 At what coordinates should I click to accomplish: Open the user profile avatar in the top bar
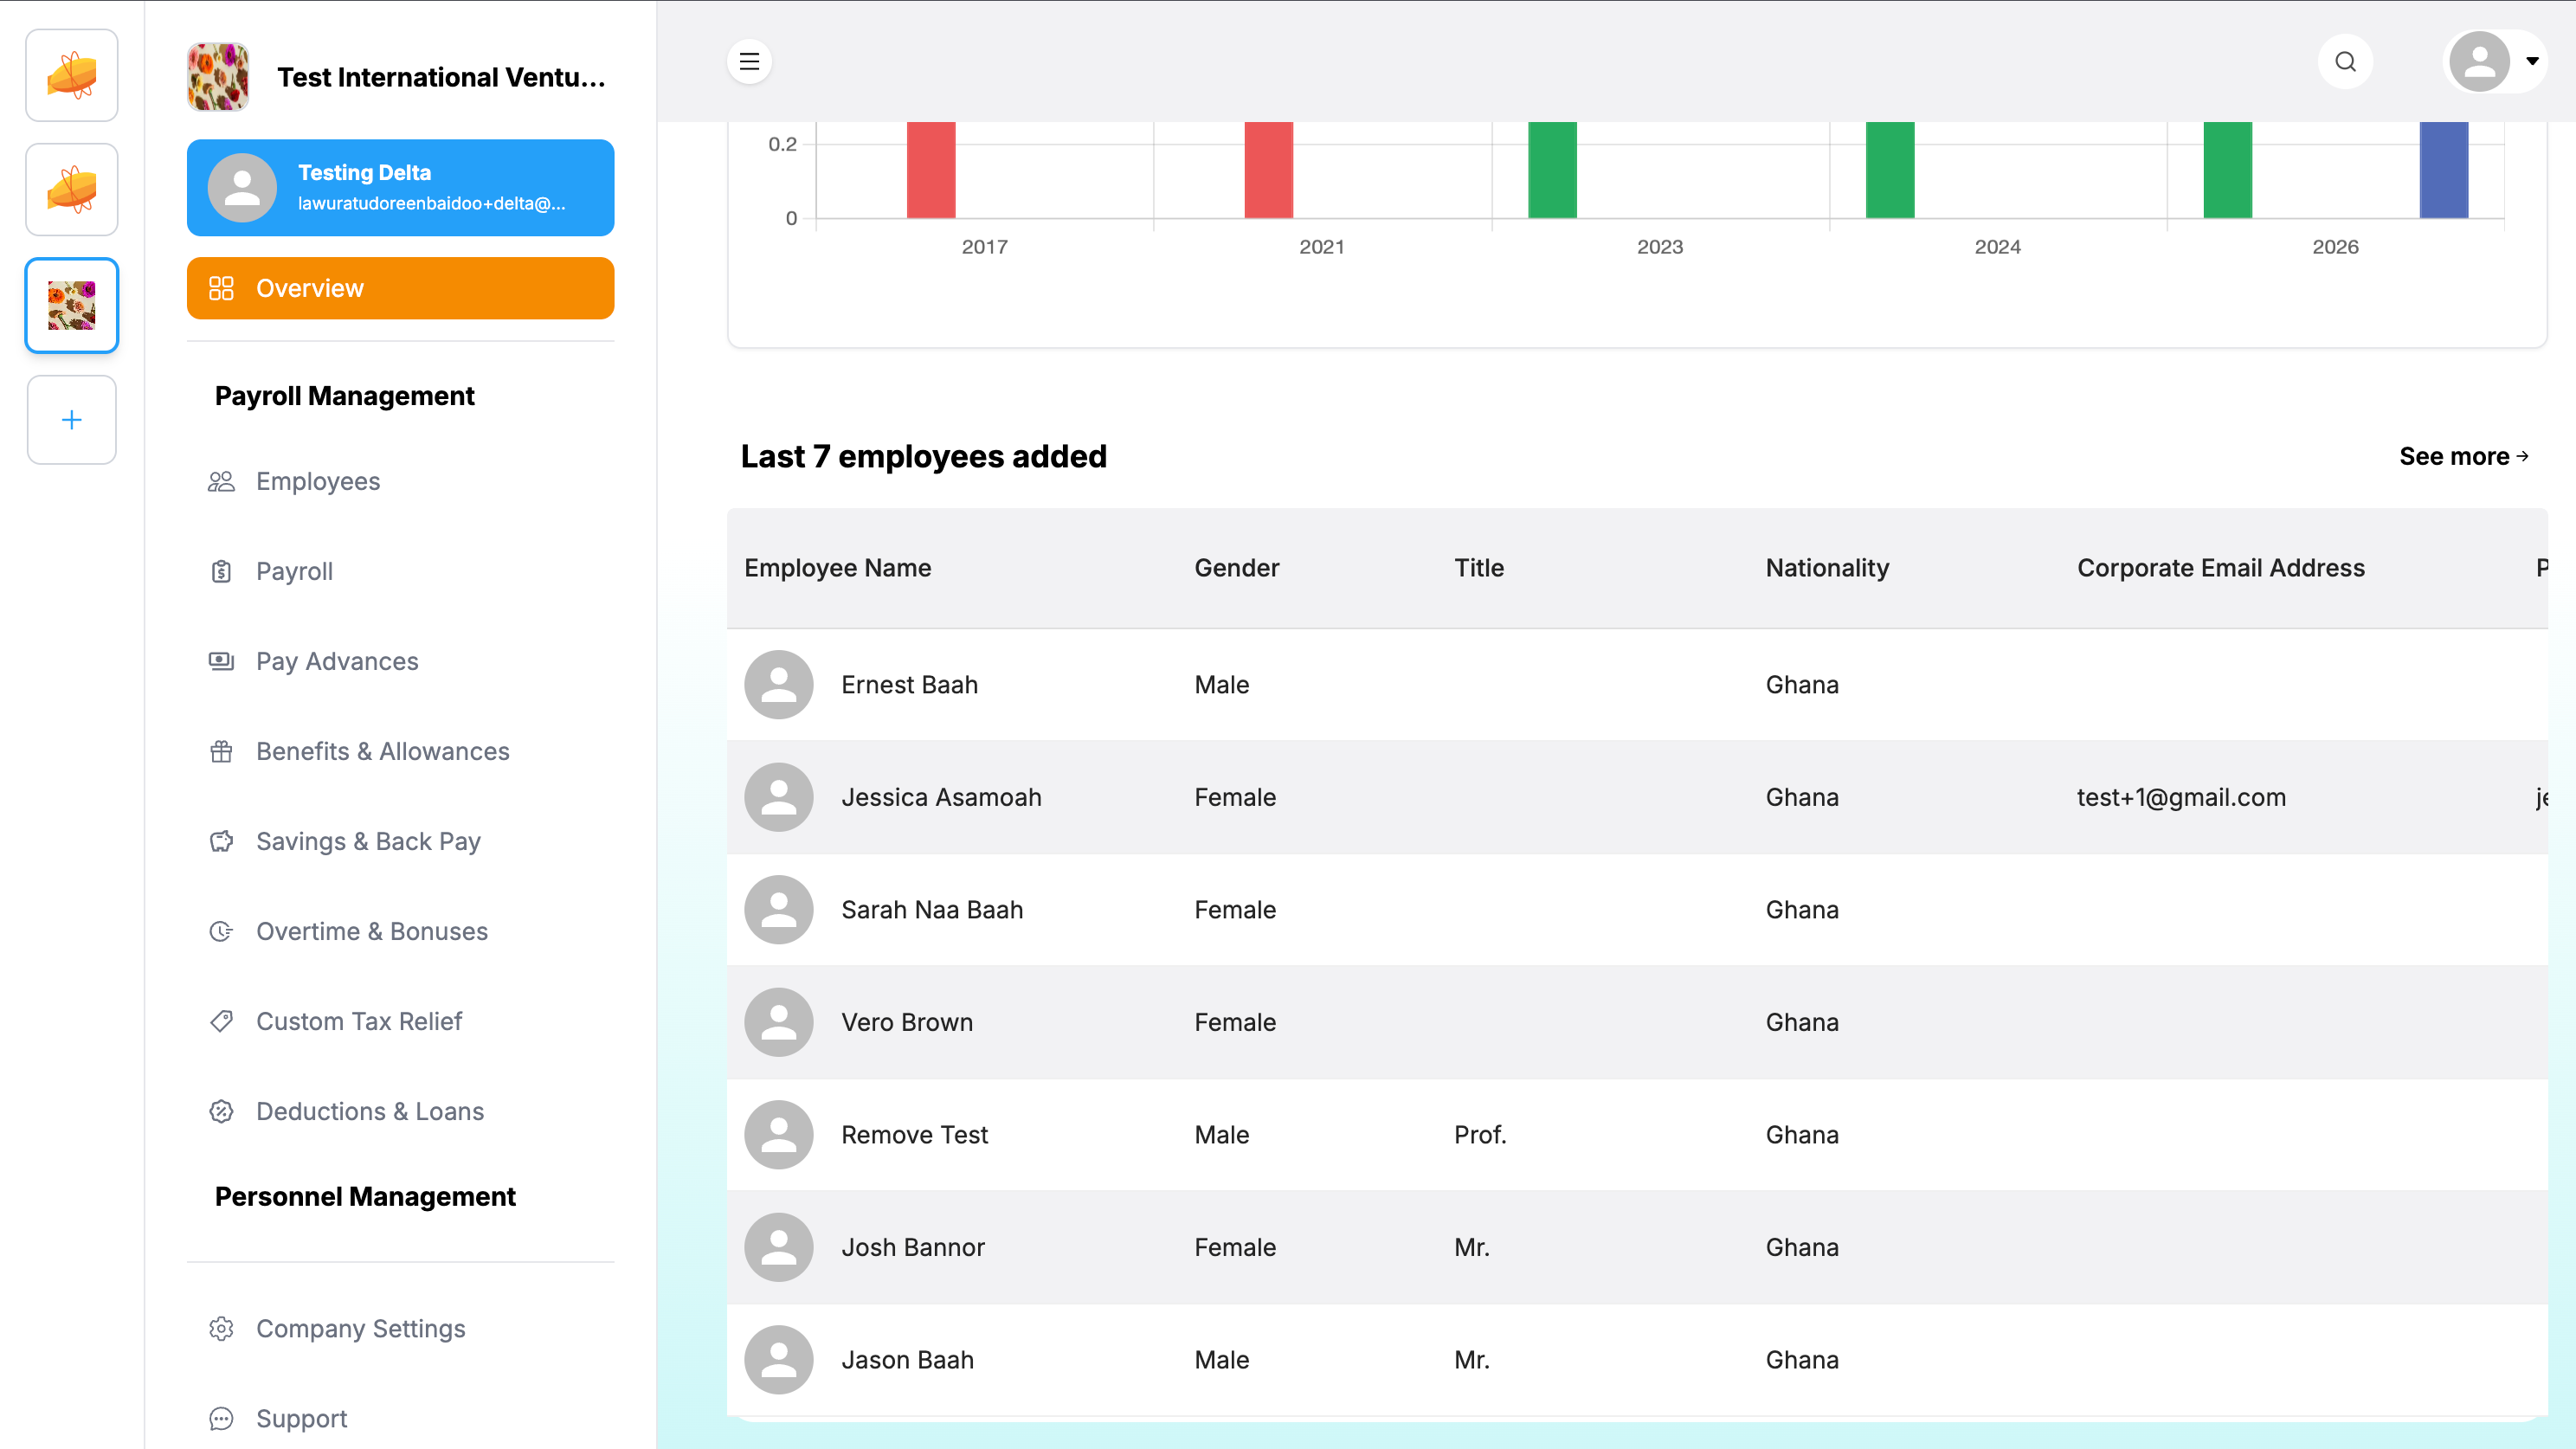[x=2480, y=61]
